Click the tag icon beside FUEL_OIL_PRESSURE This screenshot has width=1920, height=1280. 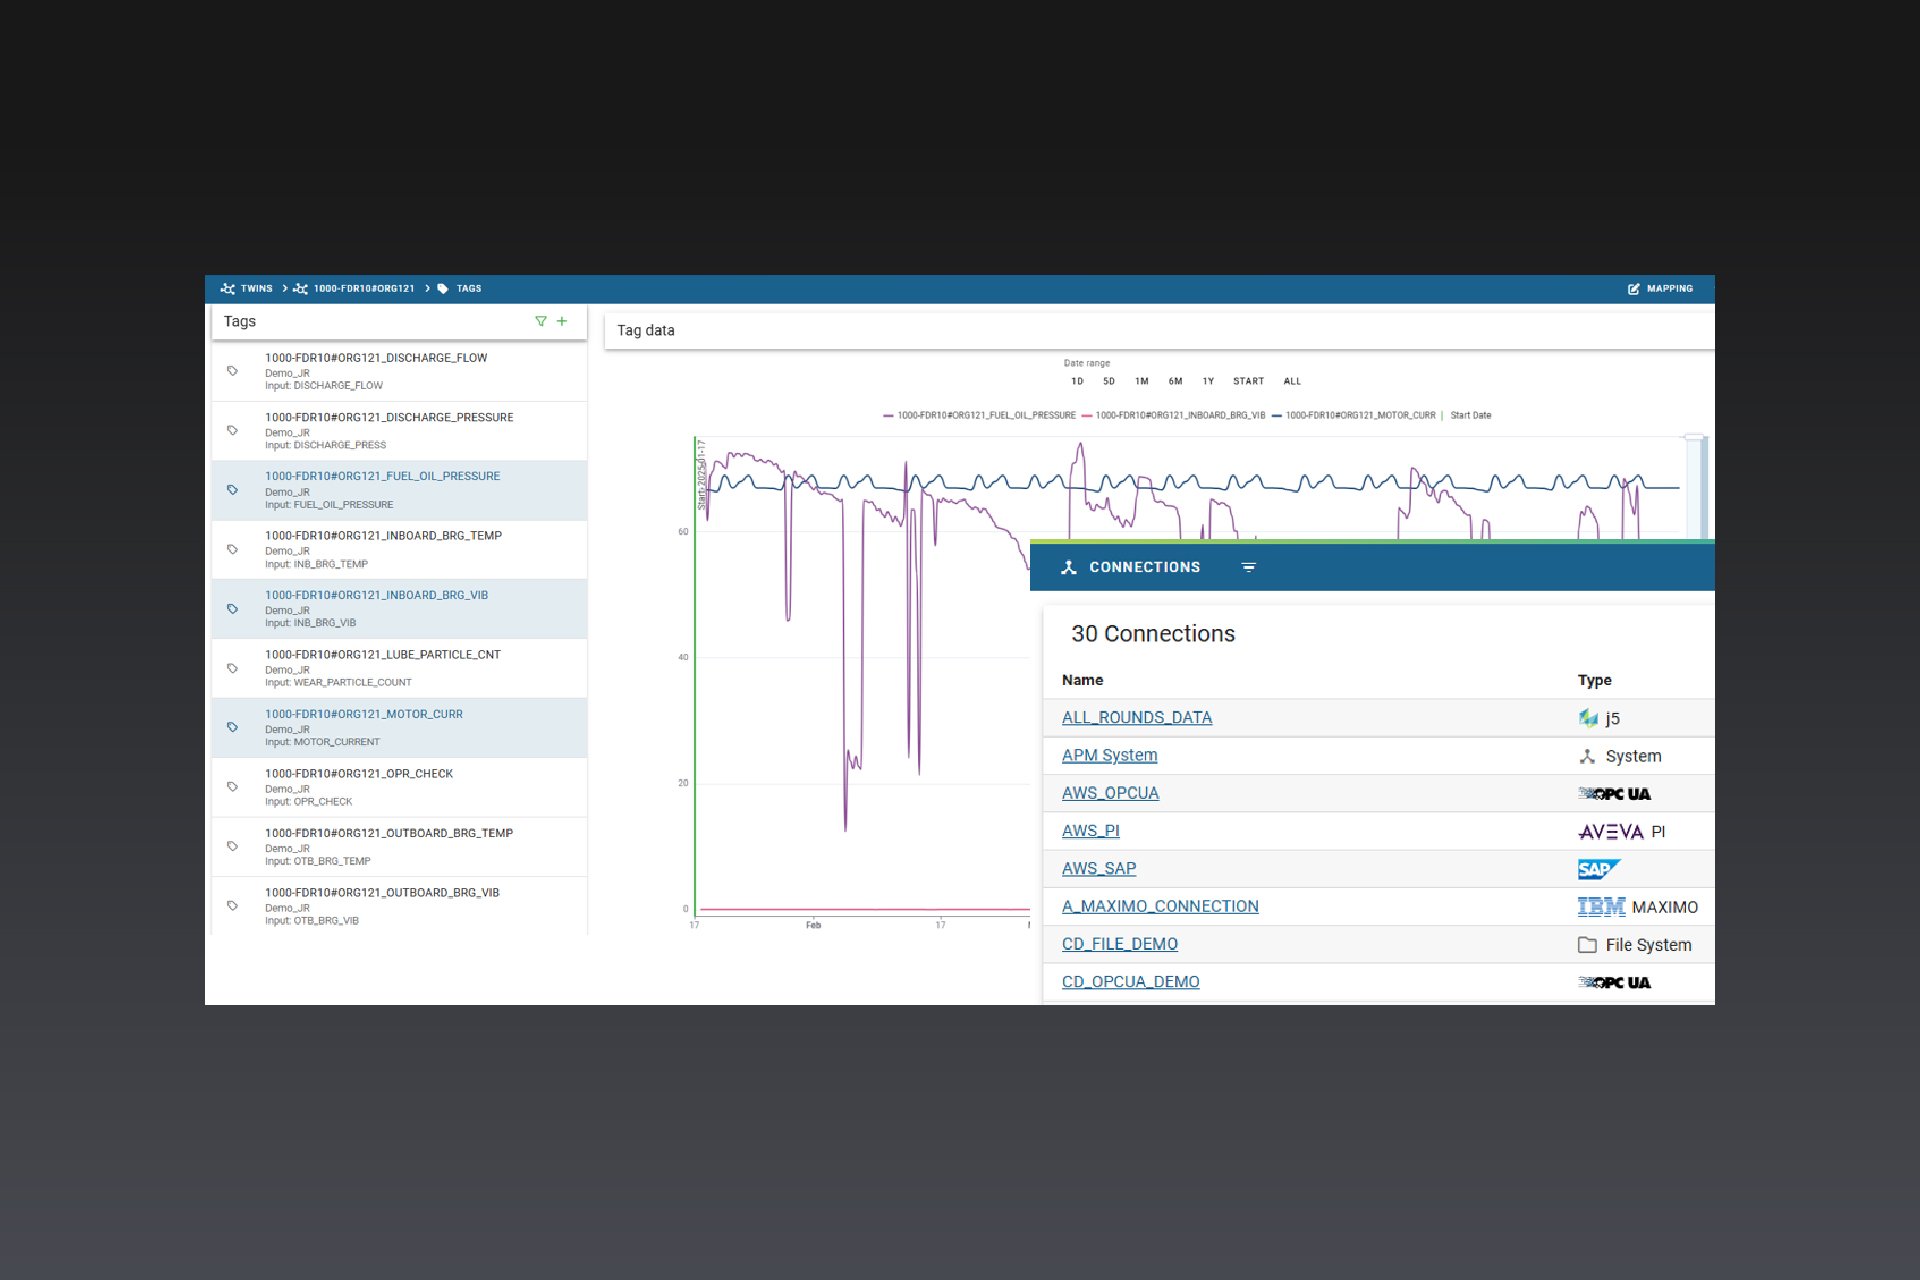pos(233,490)
